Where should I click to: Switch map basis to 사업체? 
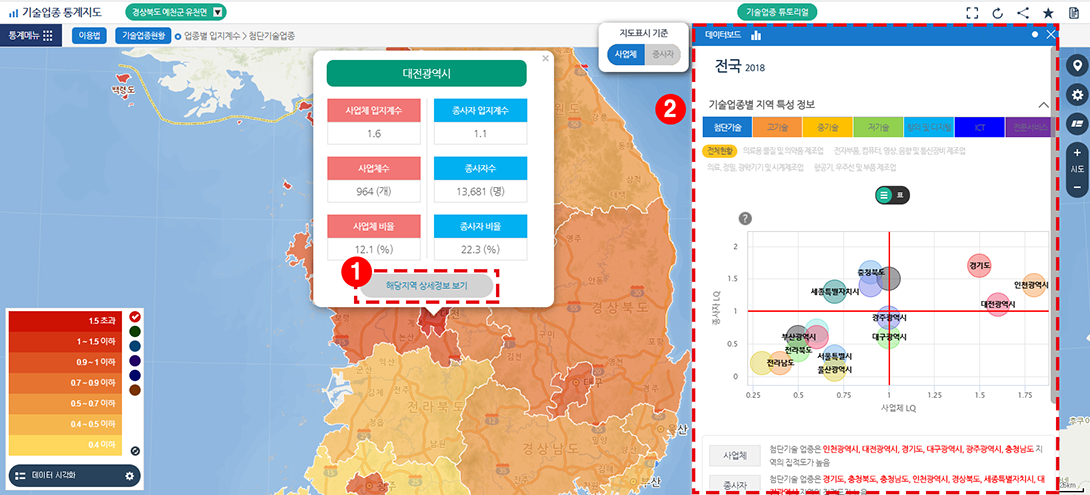(626, 54)
